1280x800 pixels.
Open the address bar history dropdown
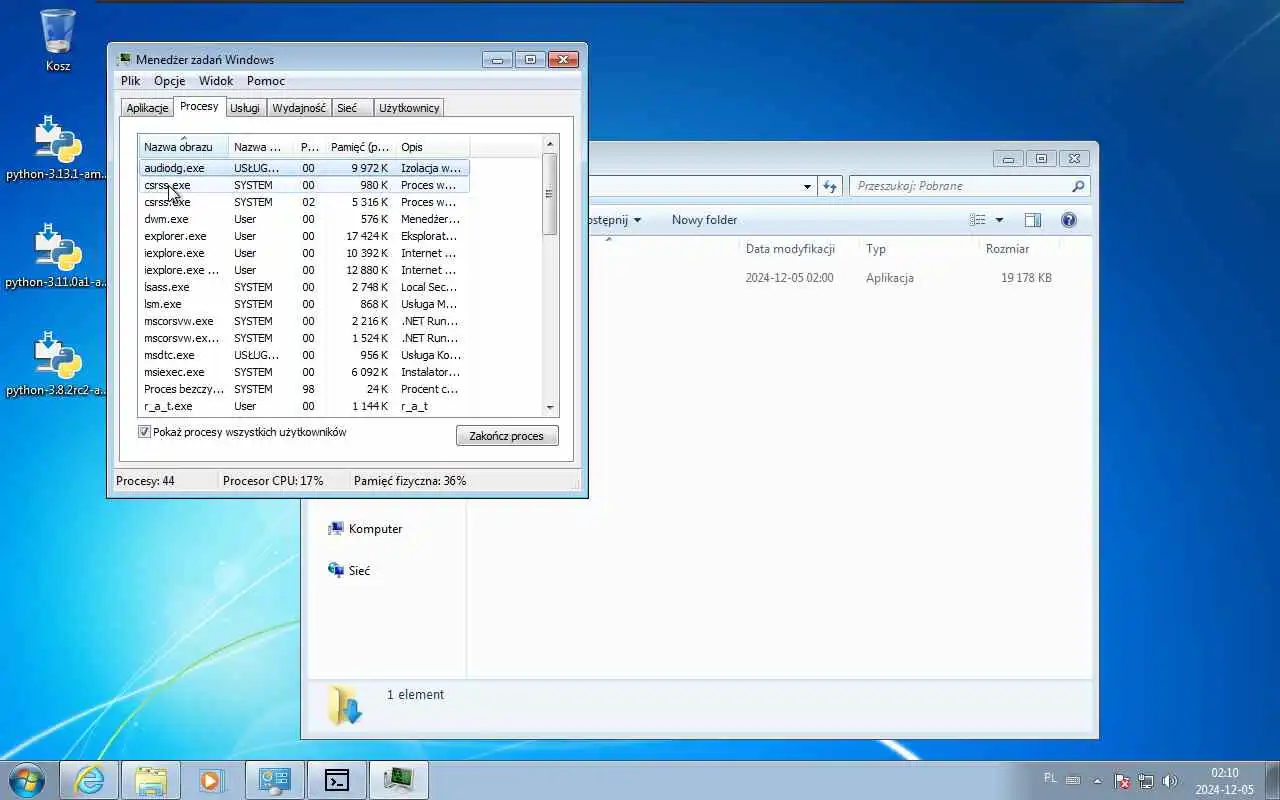pos(807,186)
